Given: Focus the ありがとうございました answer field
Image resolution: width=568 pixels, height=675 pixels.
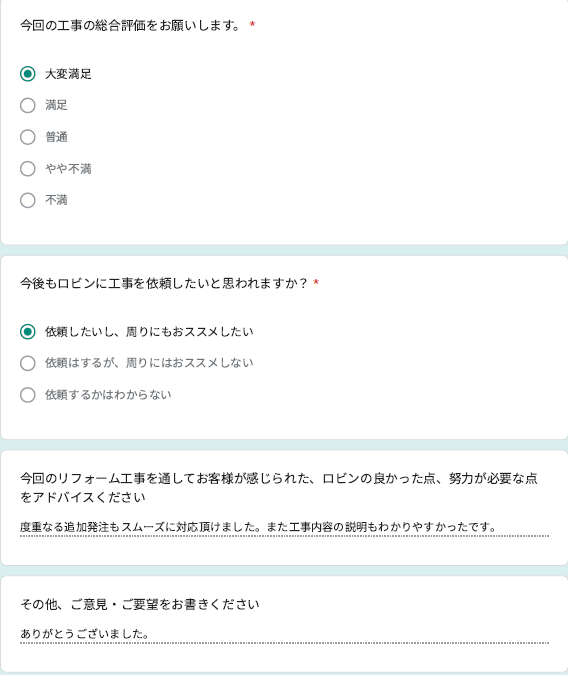Looking at the screenshot, I should pos(284,634).
